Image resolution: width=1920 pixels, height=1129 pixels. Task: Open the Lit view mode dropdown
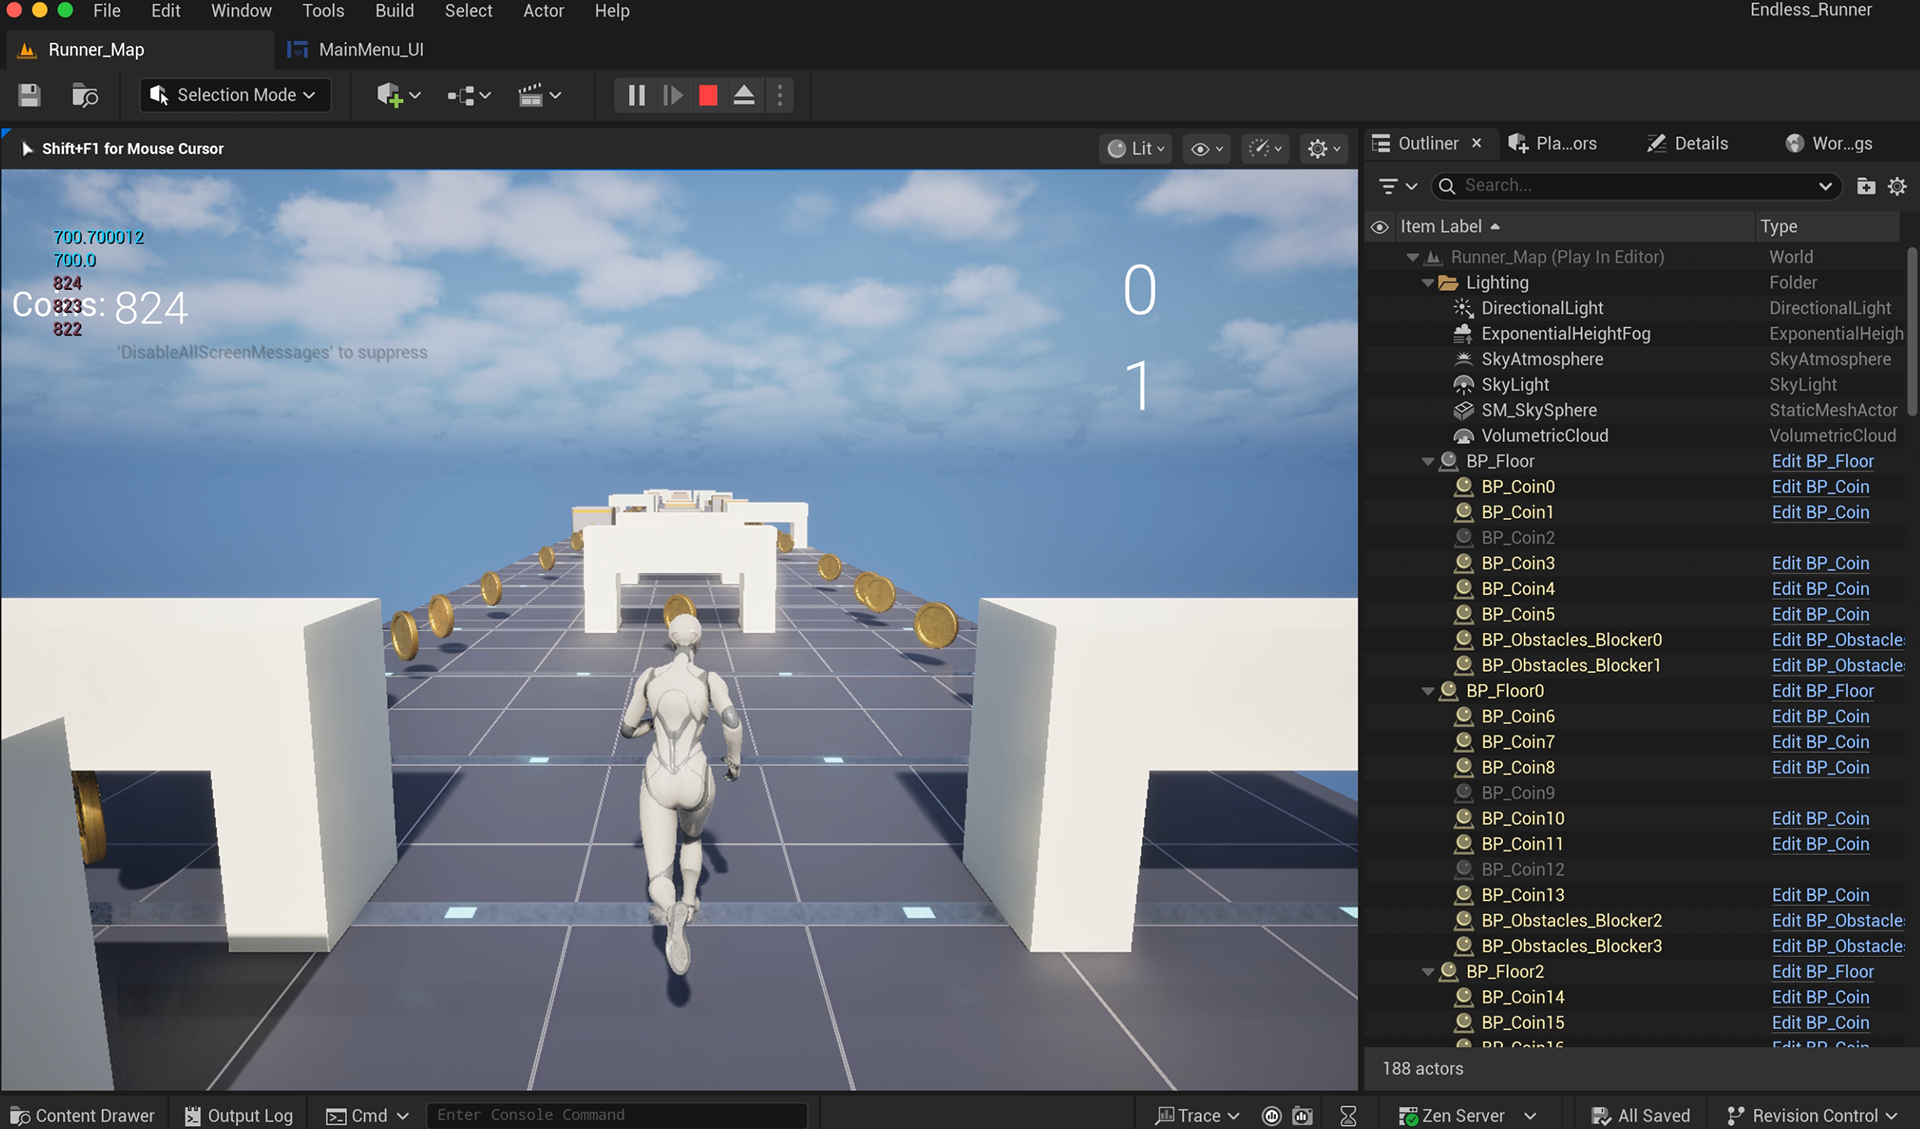[1137, 149]
